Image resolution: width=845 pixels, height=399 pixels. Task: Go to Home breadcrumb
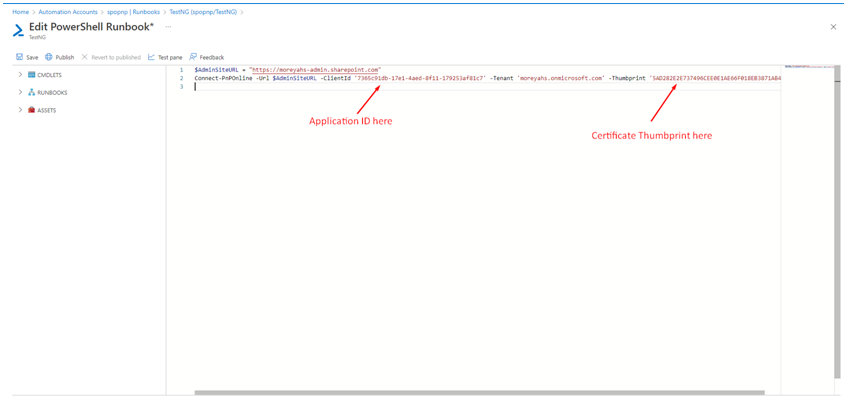tap(20, 12)
